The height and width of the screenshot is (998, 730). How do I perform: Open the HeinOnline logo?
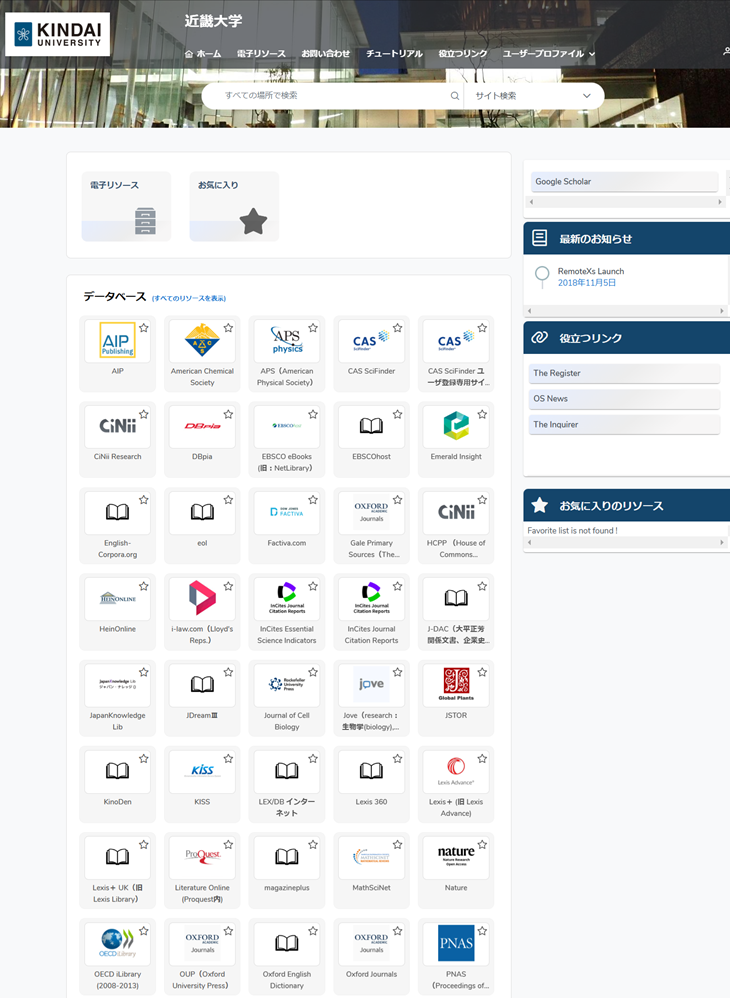118,598
